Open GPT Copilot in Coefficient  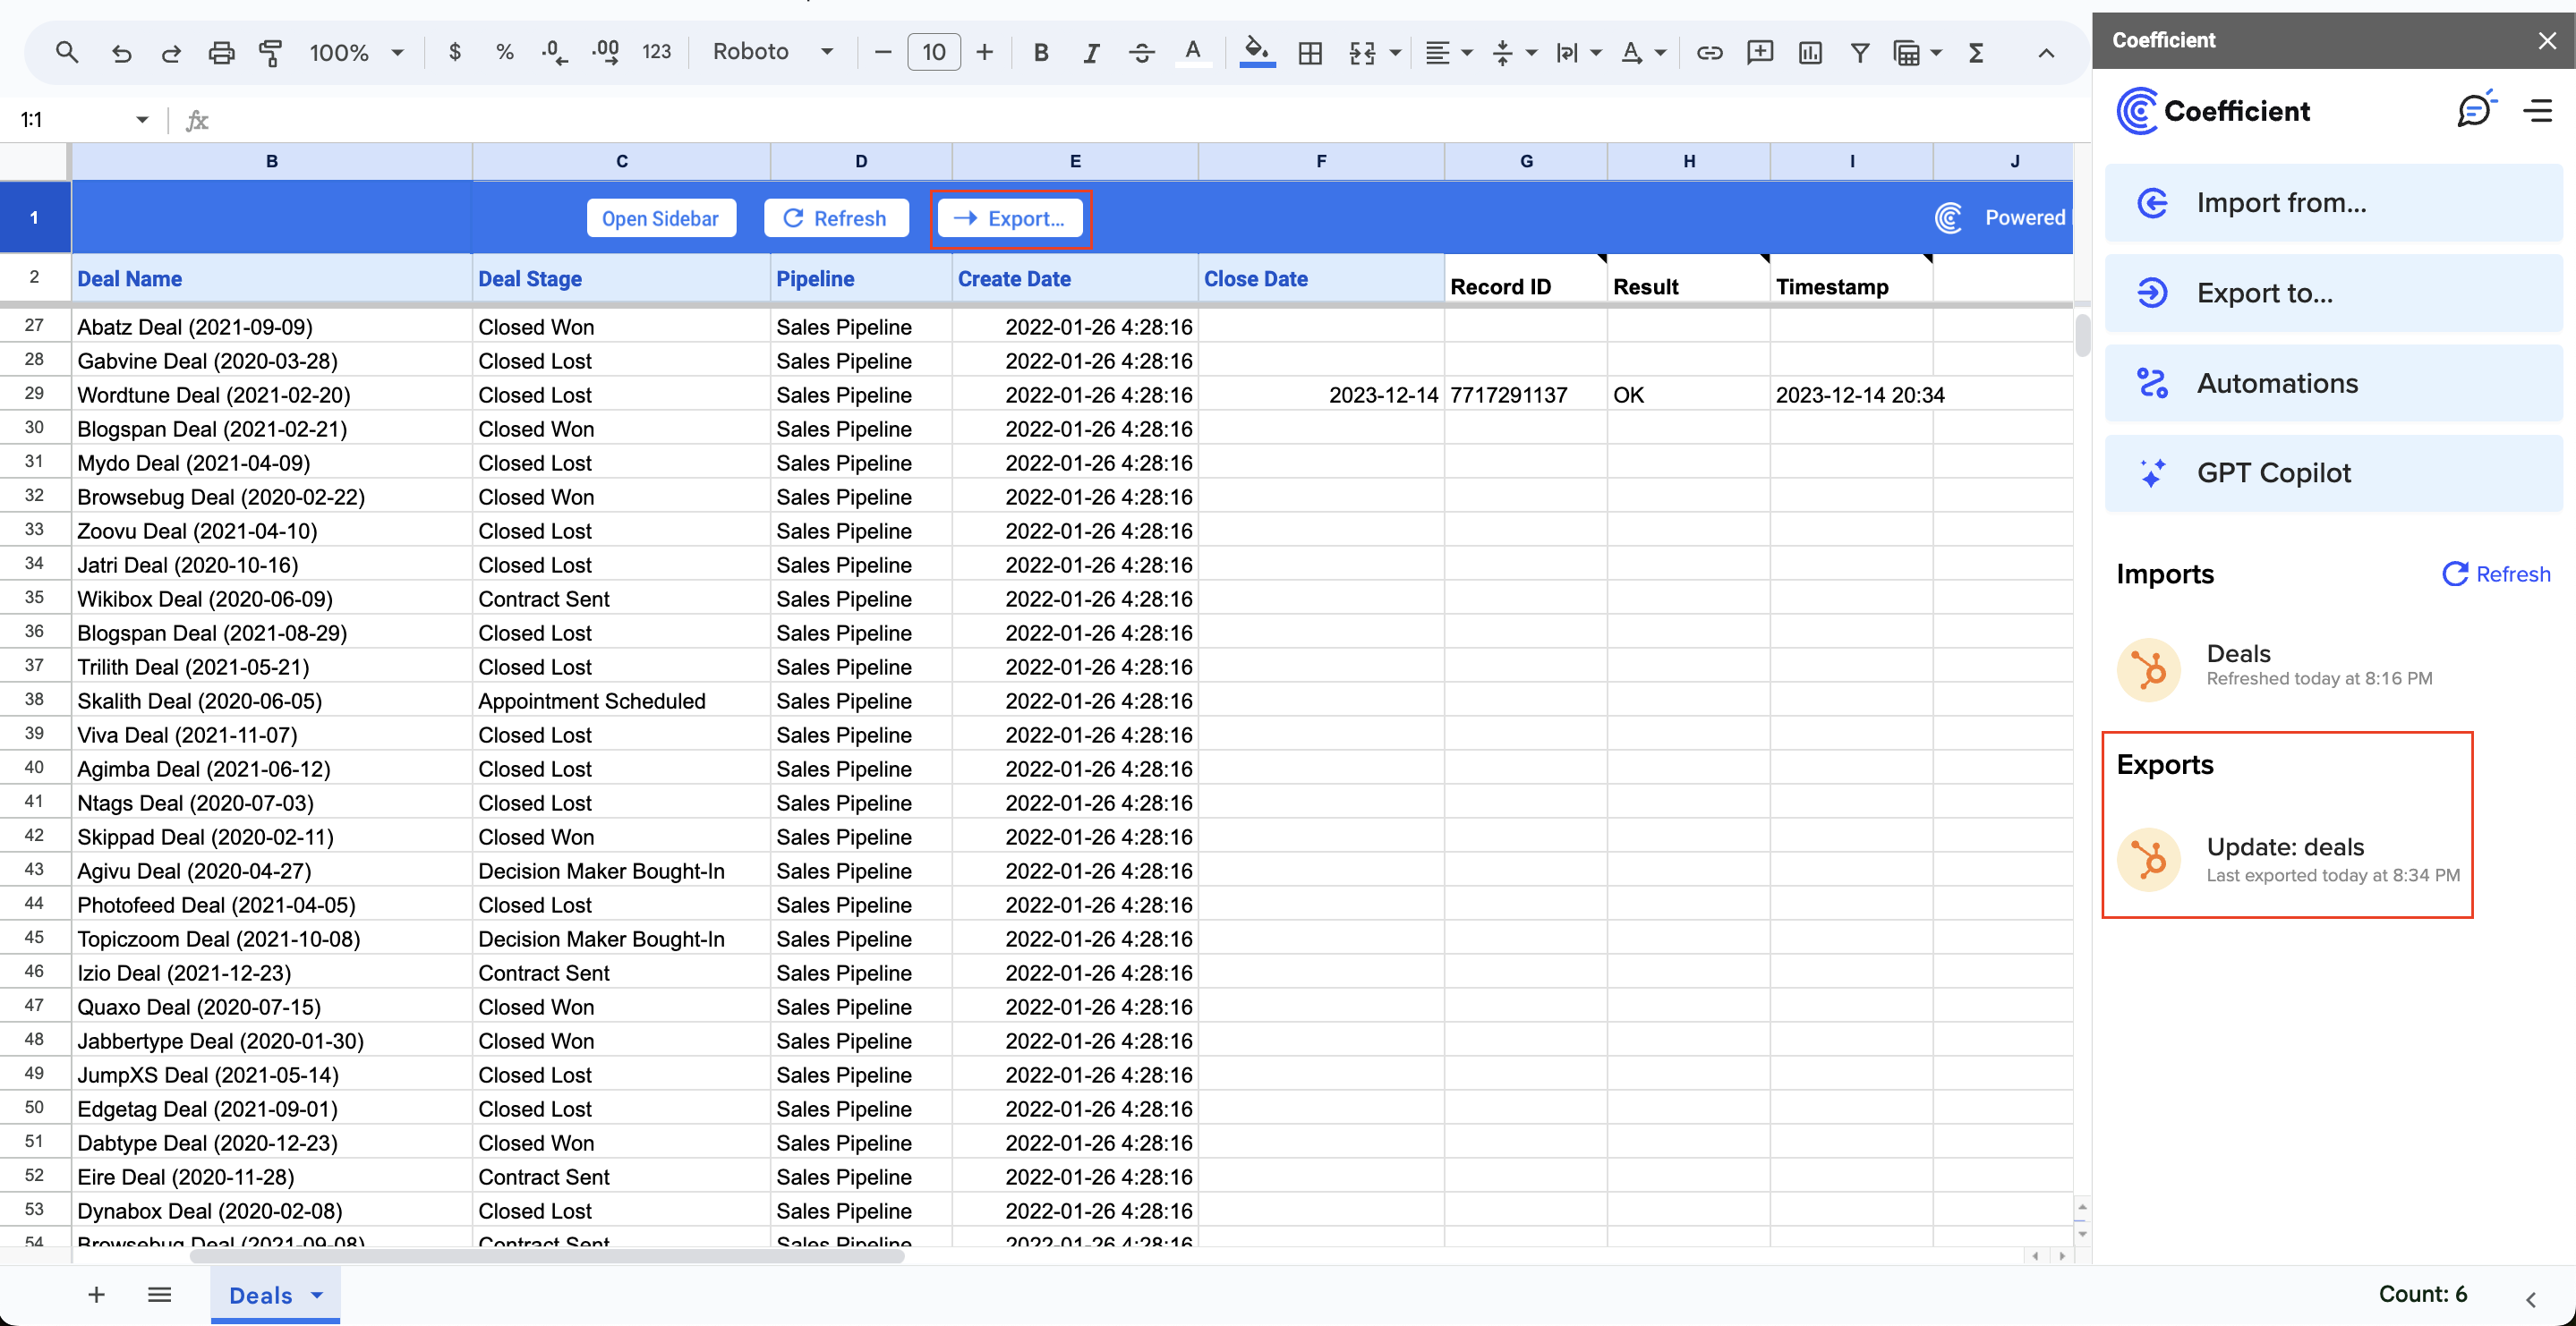tap(2333, 473)
